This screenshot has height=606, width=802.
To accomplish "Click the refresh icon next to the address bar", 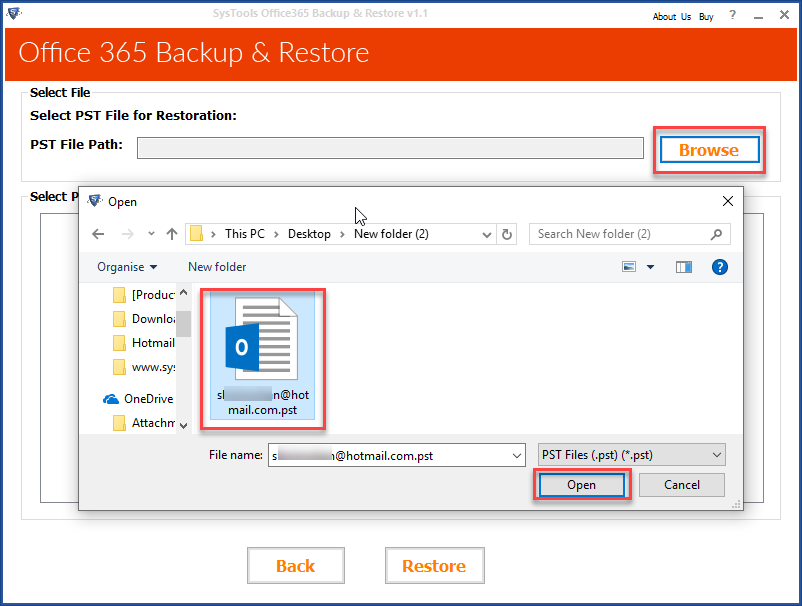I will [509, 233].
